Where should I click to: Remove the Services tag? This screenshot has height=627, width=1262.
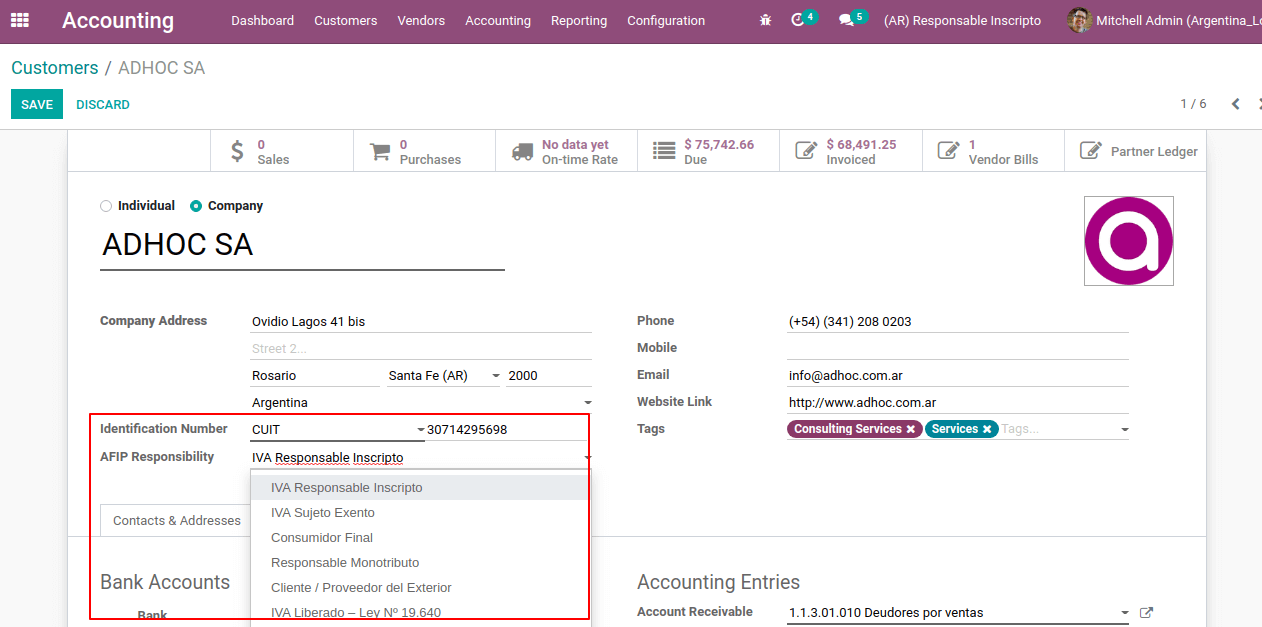986,429
